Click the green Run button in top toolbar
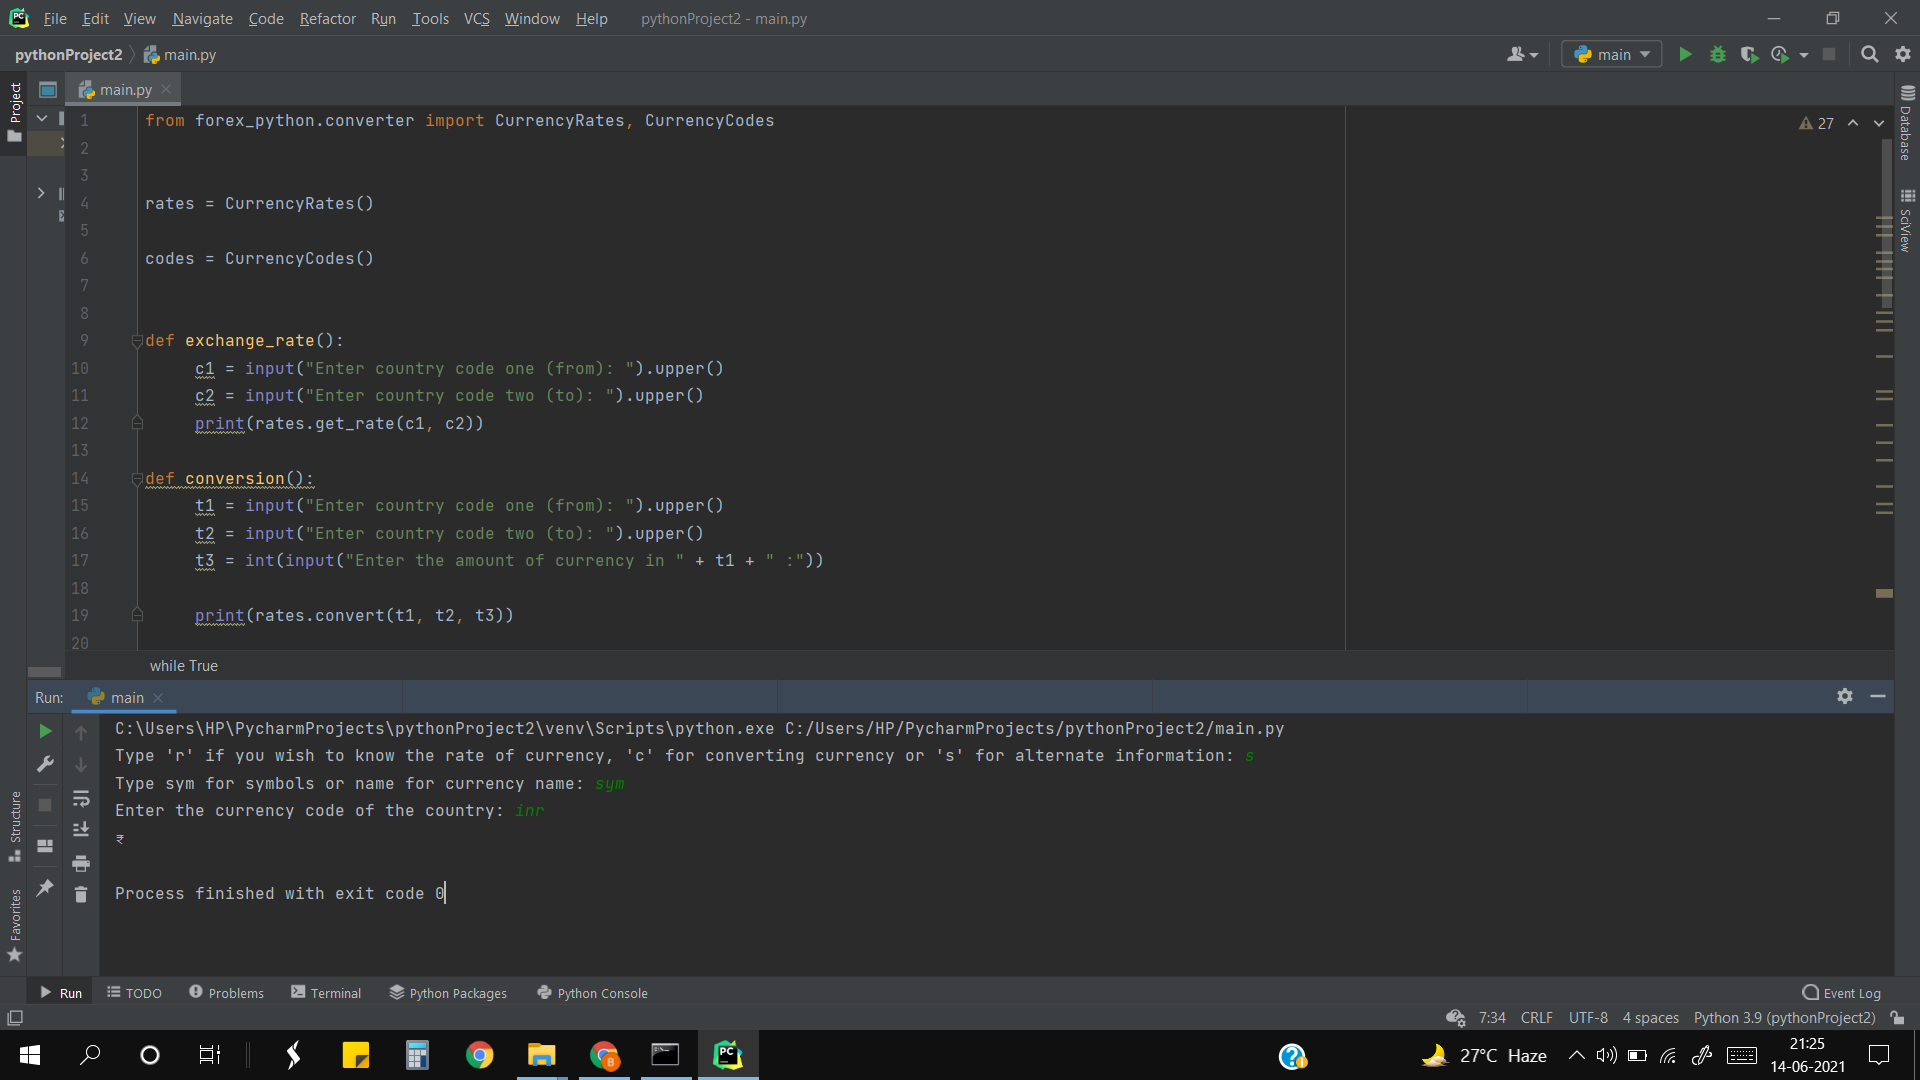Screen dimensions: 1920x1080 tap(1685, 55)
